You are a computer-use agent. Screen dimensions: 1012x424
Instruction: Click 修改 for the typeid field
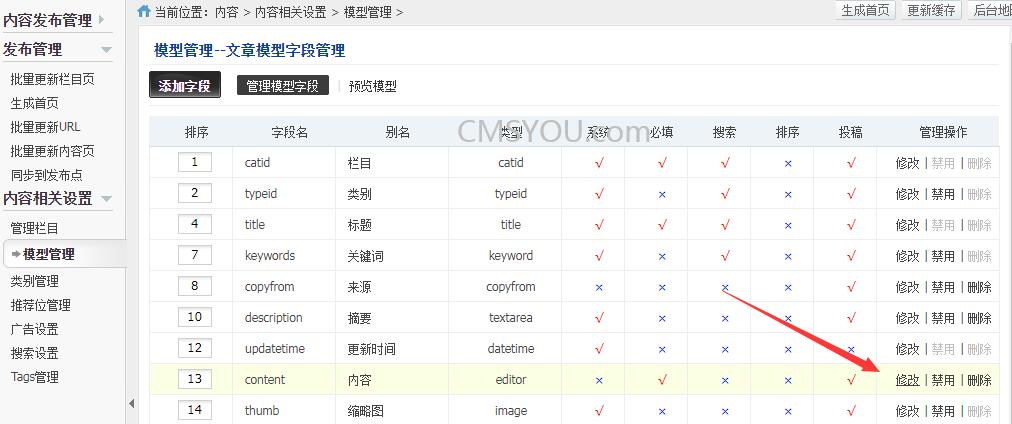click(x=907, y=194)
